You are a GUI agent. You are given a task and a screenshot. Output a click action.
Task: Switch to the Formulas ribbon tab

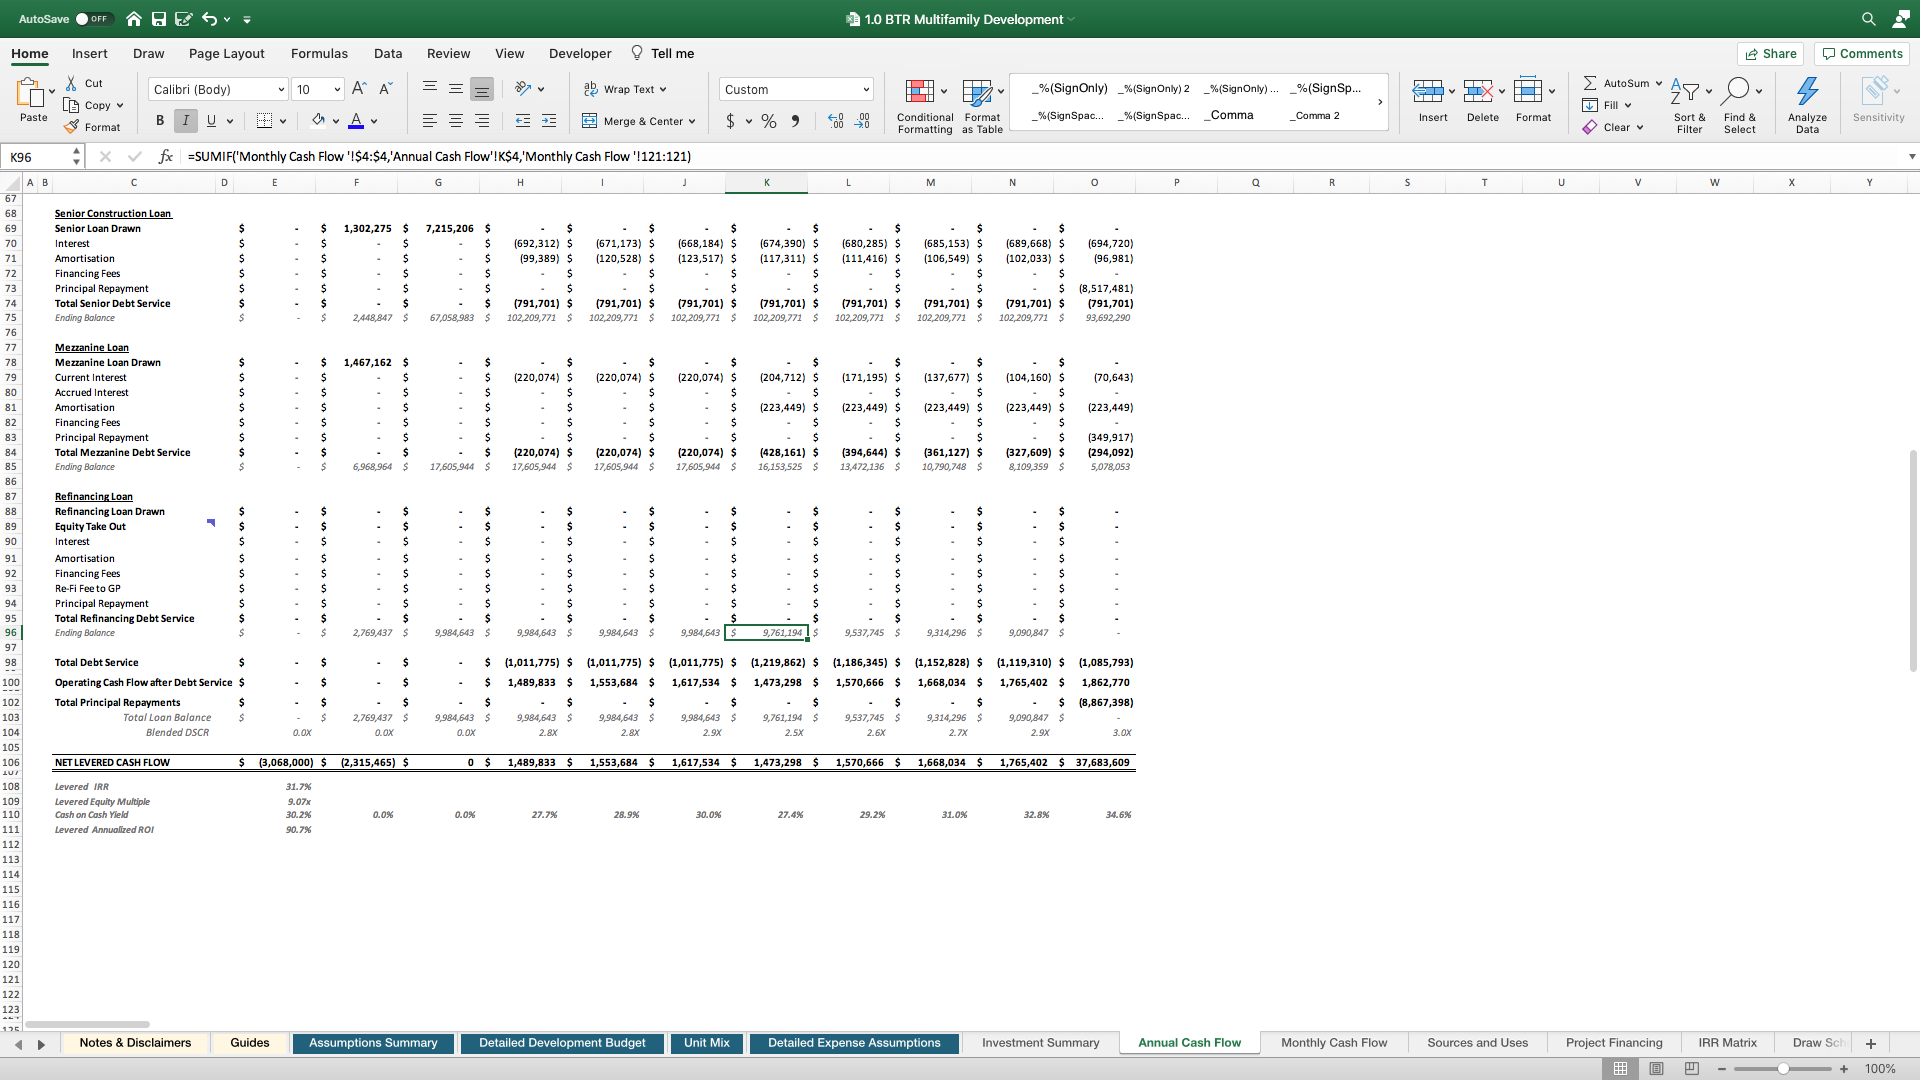319,54
